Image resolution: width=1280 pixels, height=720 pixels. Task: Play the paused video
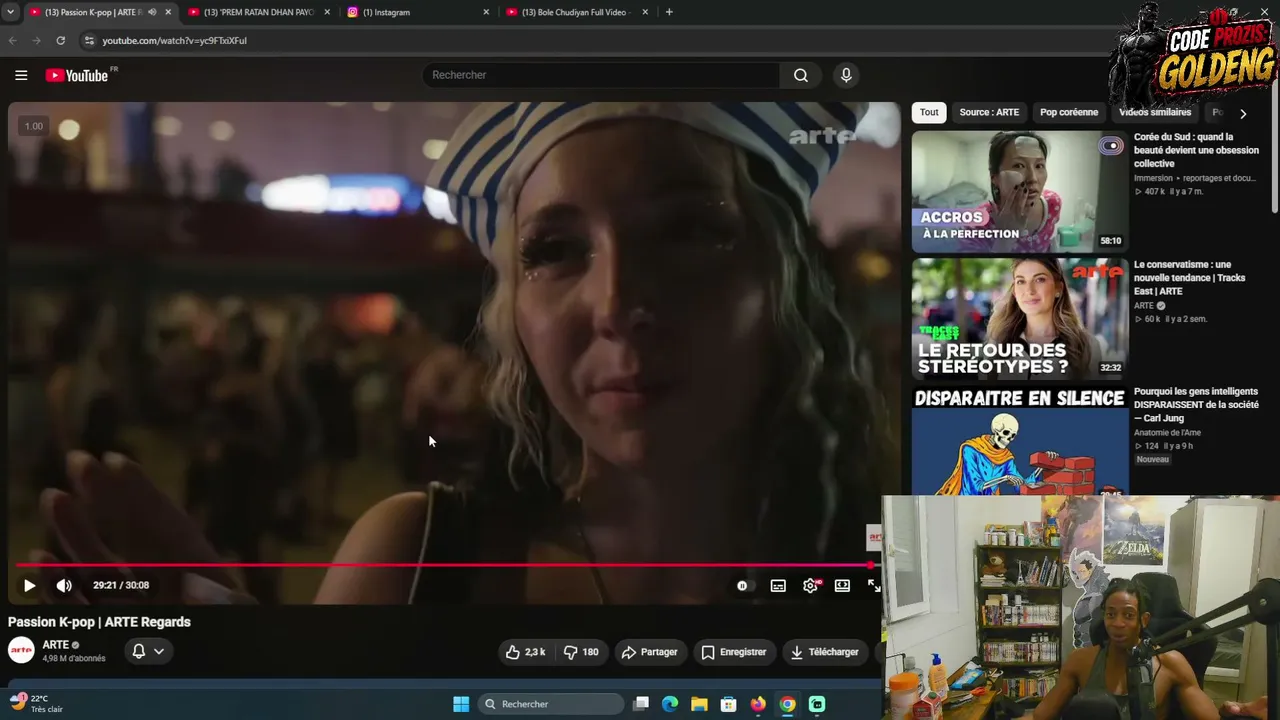29,586
